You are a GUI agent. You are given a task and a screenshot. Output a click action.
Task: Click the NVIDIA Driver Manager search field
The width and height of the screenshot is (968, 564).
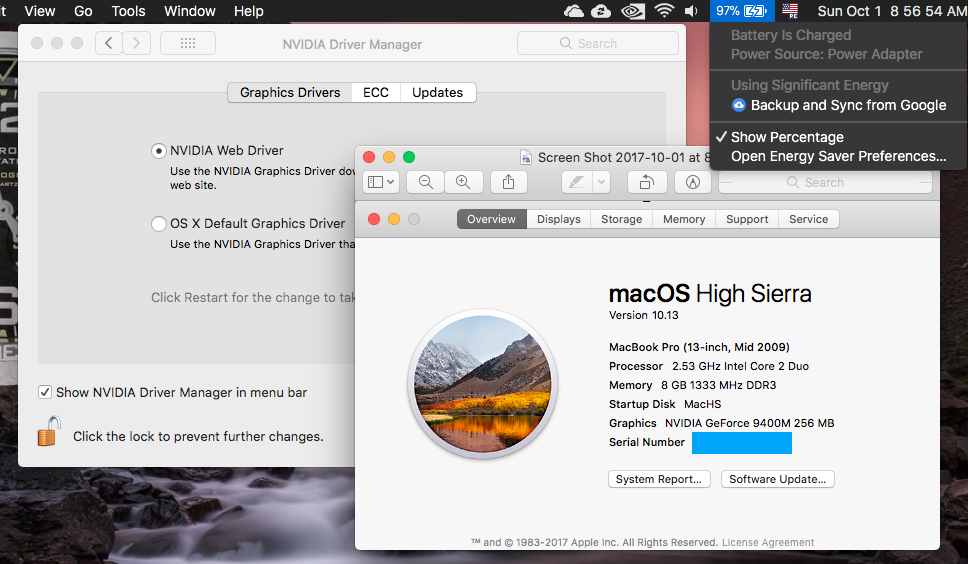[598, 43]
